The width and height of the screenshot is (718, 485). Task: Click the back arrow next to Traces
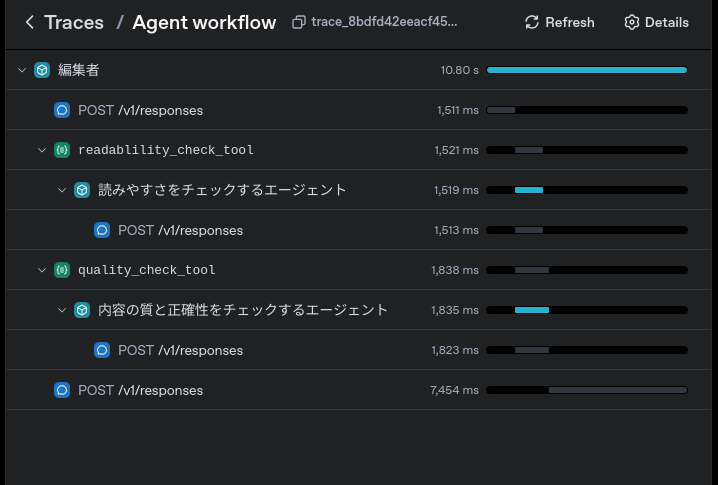coord(30,22)
